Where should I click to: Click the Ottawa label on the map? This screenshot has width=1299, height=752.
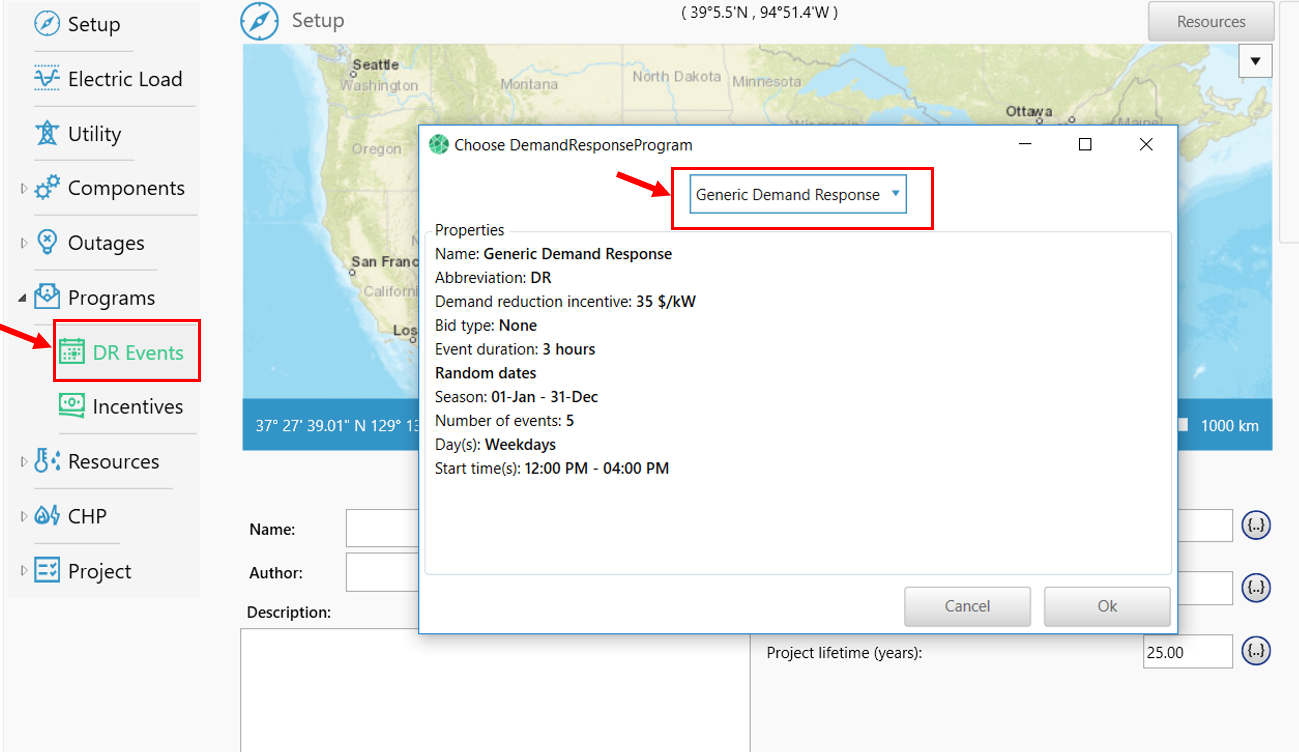(x=1029, y=111)
